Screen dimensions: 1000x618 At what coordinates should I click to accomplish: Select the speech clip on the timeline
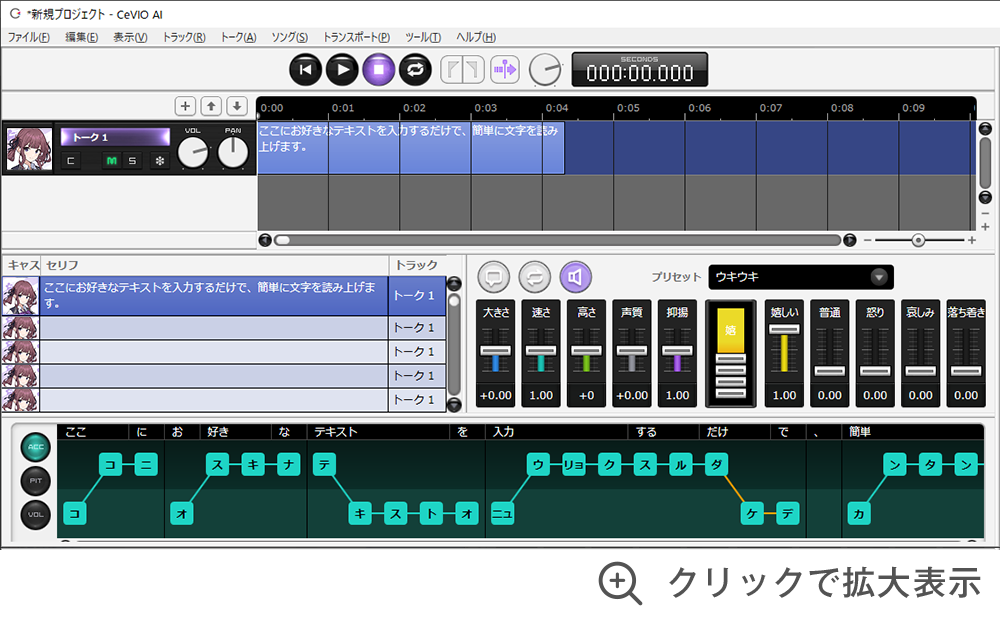(411, 148)
